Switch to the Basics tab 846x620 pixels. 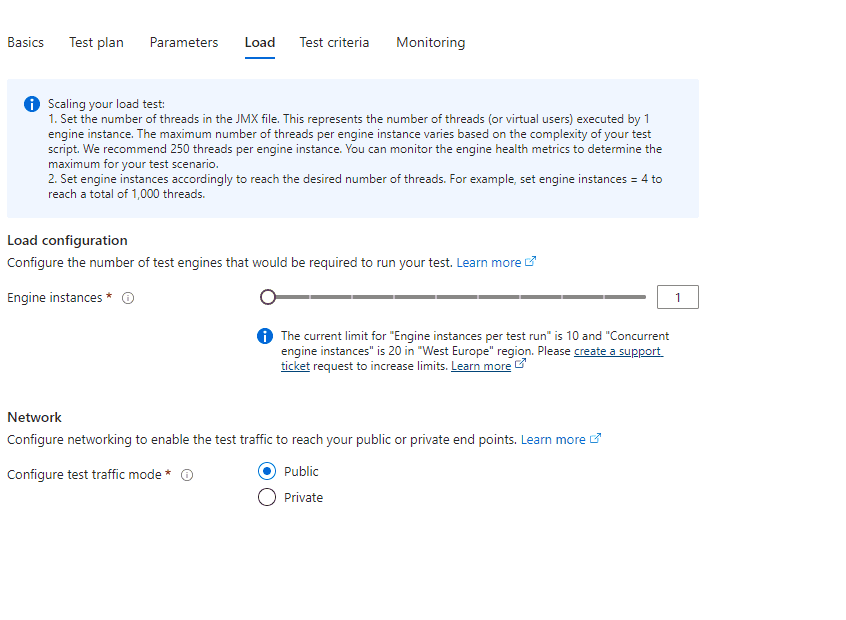pyautogui.click(x=25, y=42)
